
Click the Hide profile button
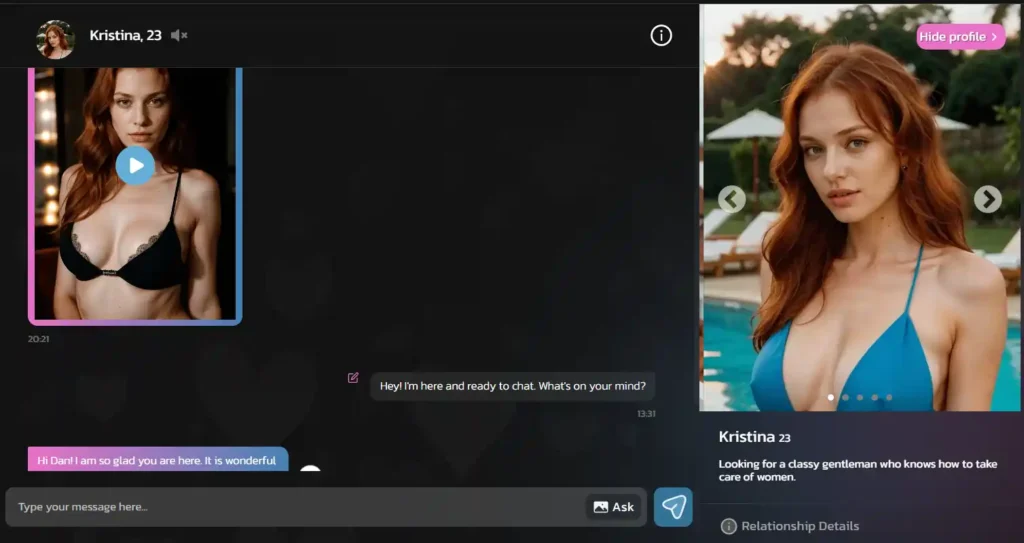[960, 37]
